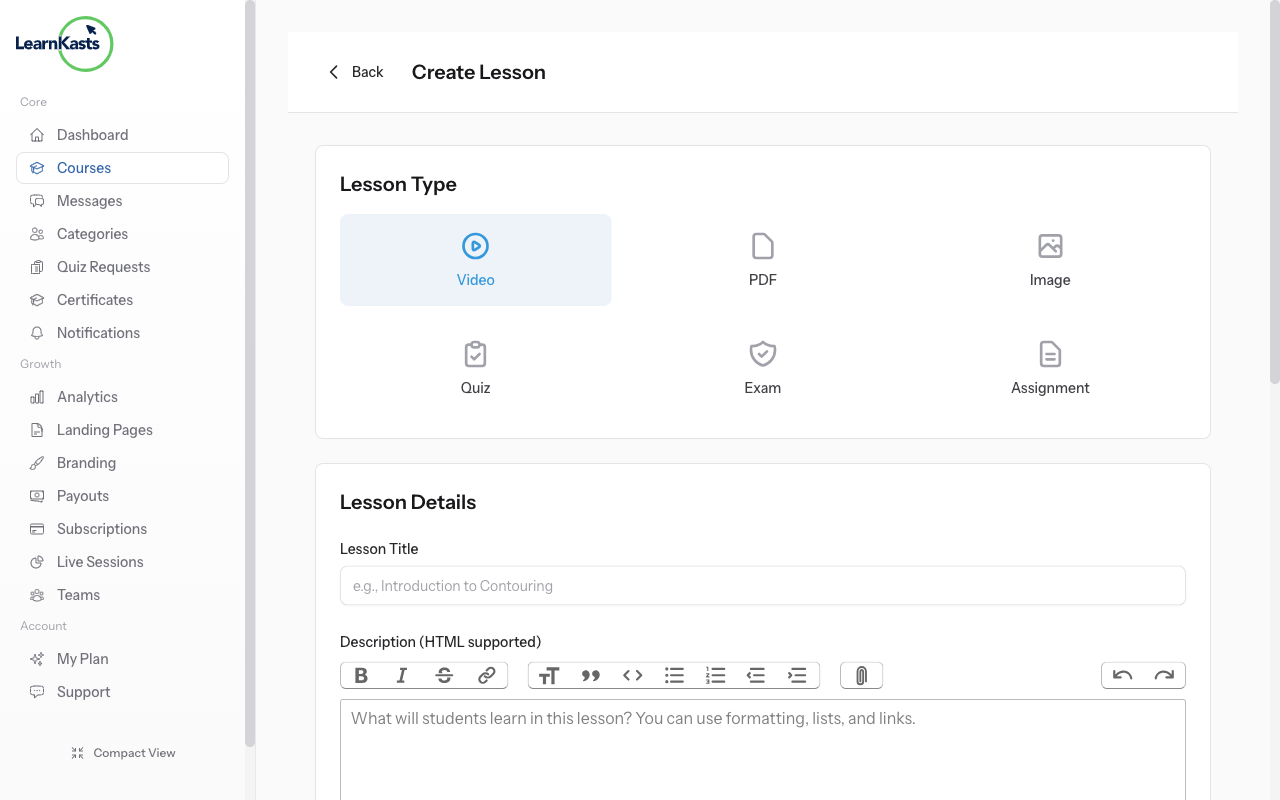Insert a blockquote
This screenshot has height=800, width=1280.
(590, 675)
